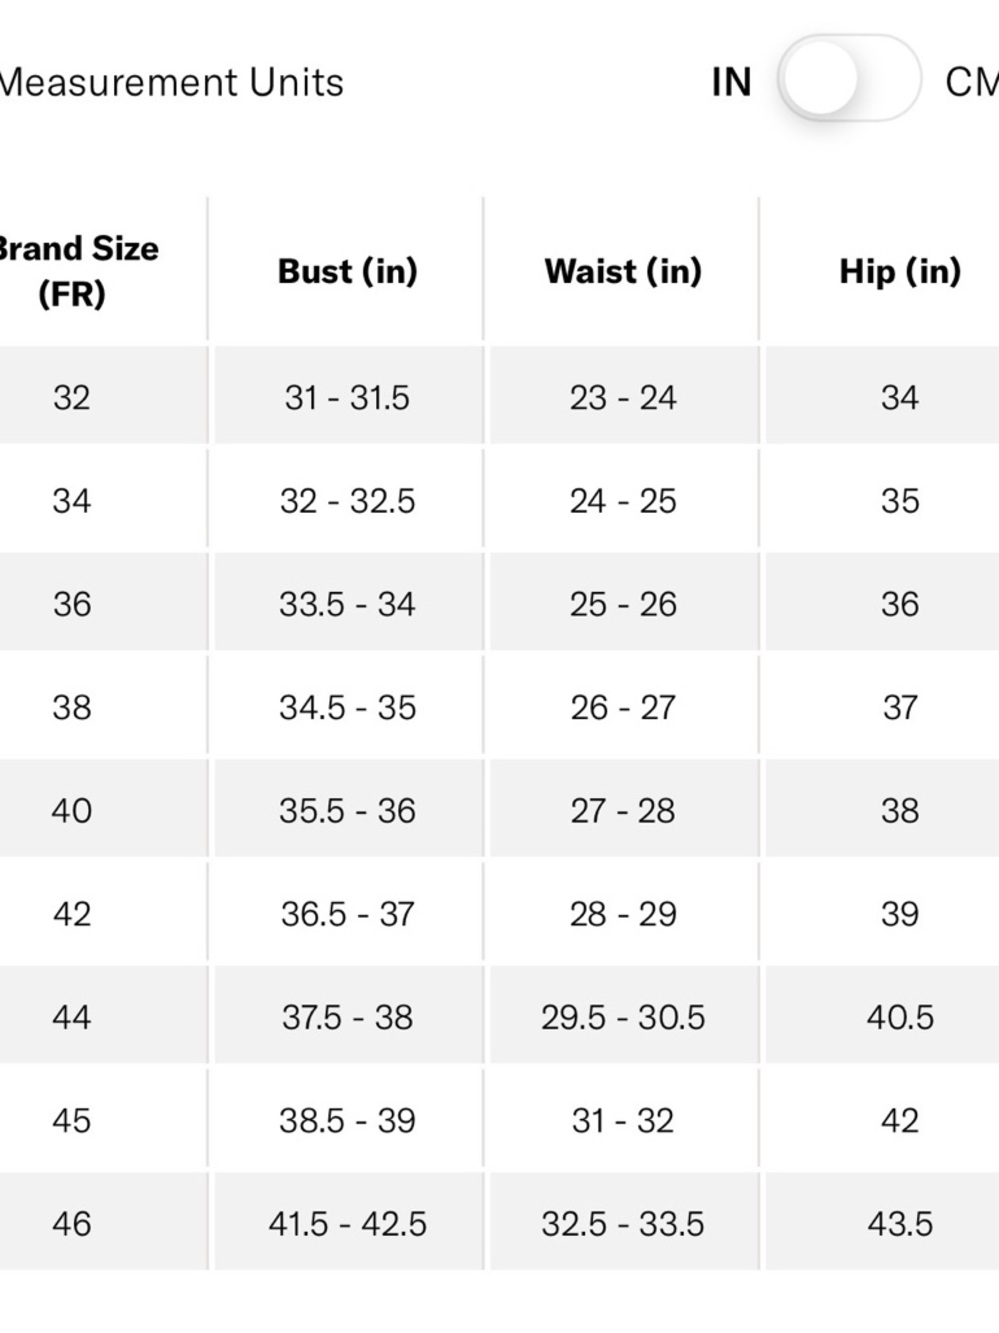Select the brand size 36 row
Image resolution: width=999 pixels, height=1333 pixels.
click(x=499, y=603)
